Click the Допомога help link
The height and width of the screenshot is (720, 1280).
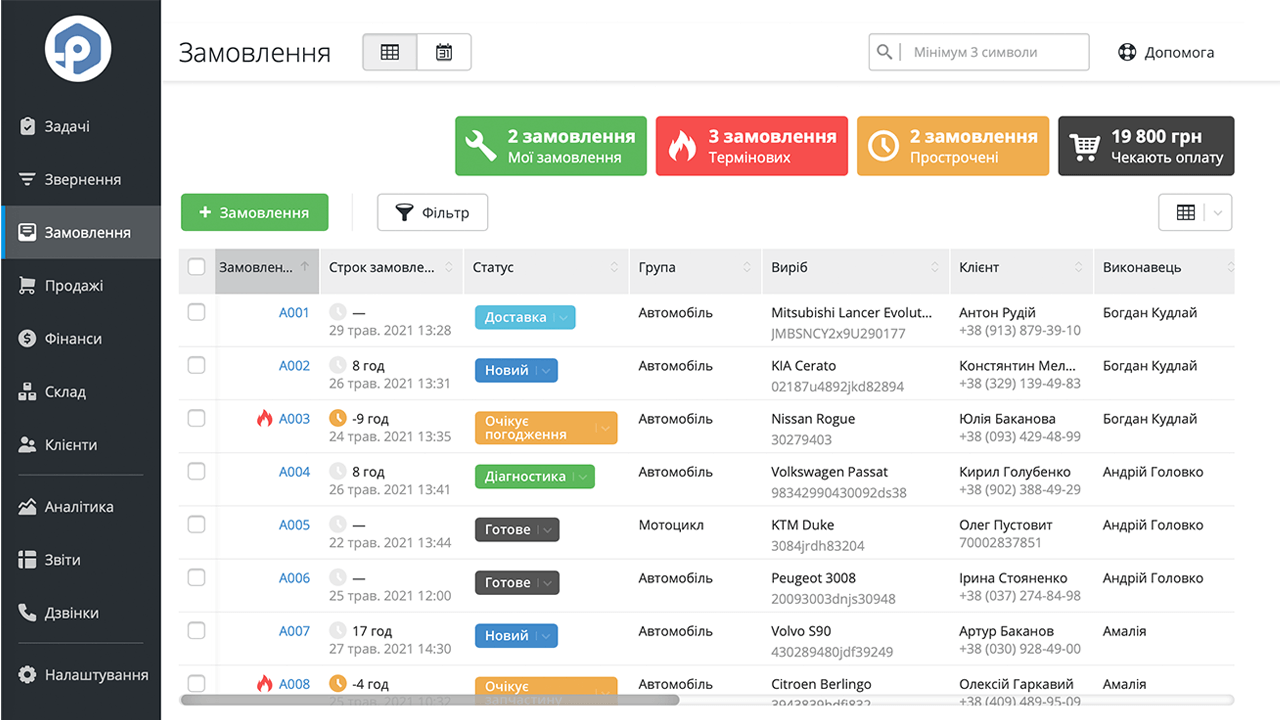tap(1166, 52)
